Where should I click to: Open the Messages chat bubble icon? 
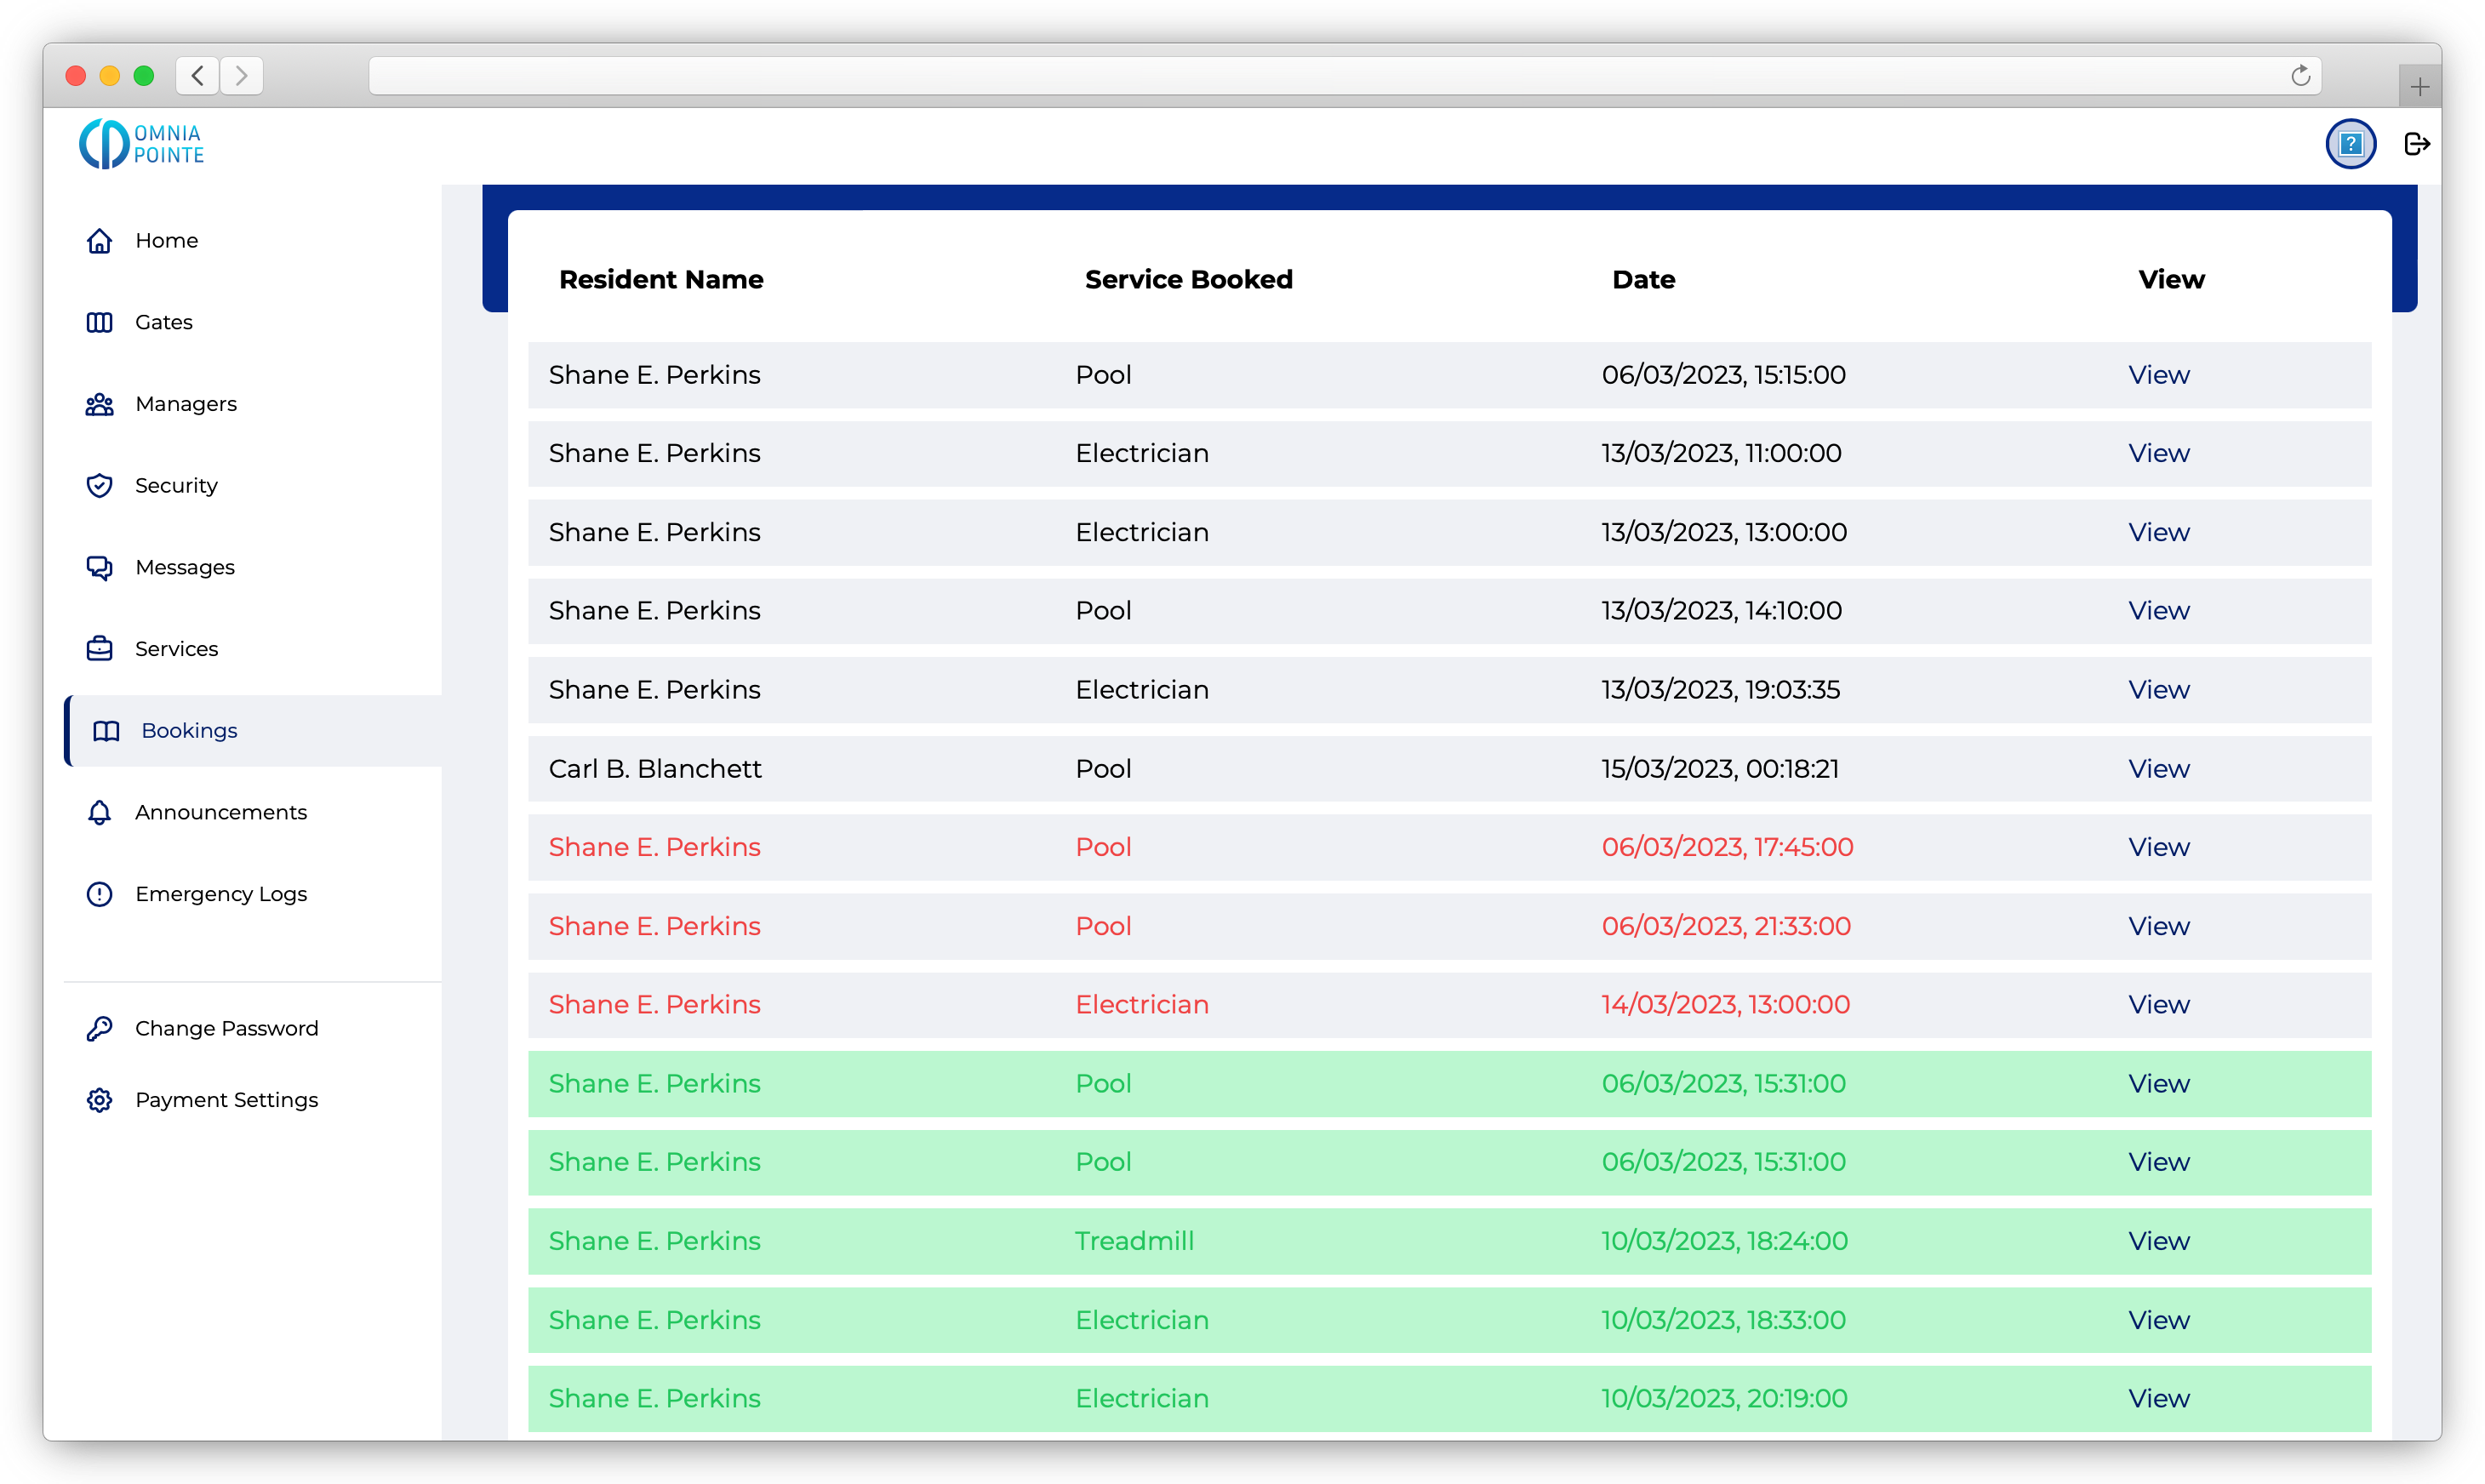(x=99, y=567)
